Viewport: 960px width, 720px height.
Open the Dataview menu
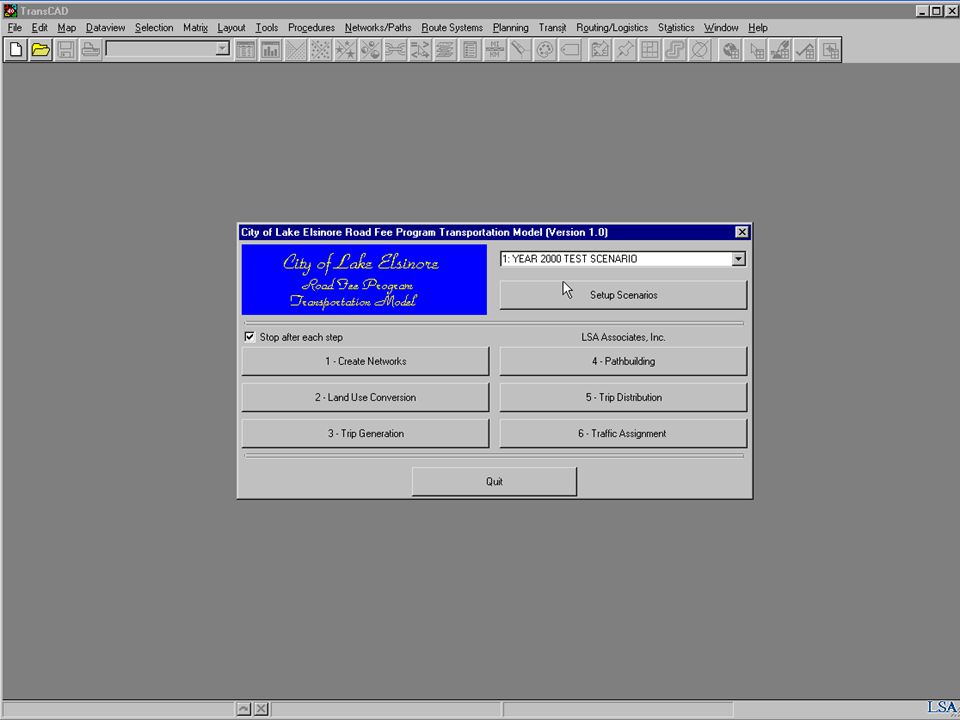105,28
